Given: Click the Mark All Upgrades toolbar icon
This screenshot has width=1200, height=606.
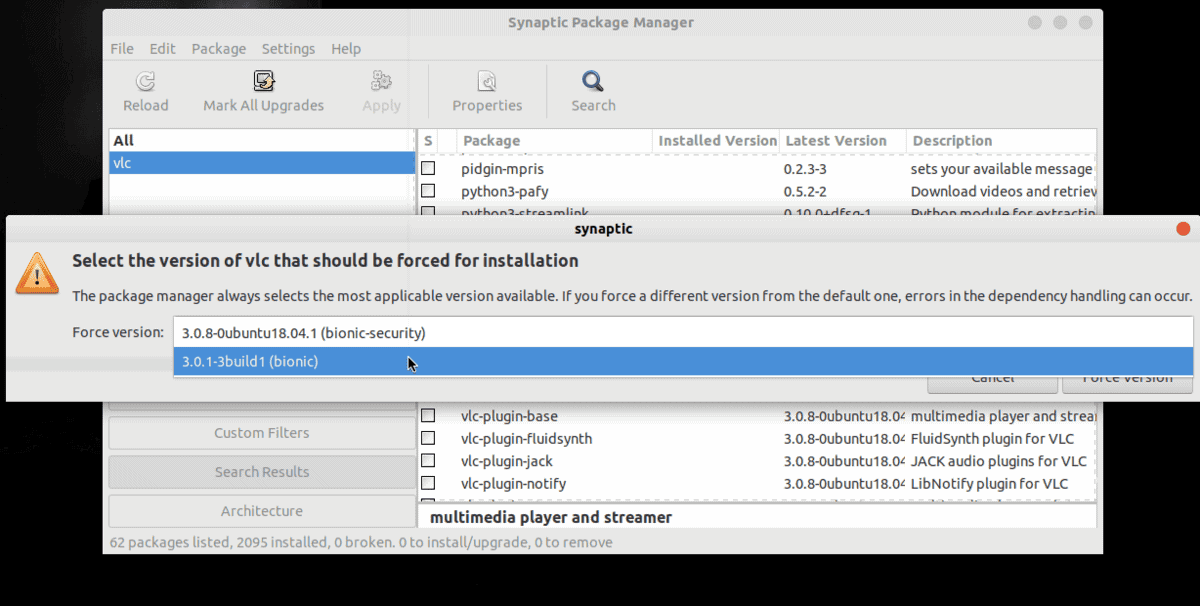Looking at the screenshot, I should point(264,82).
